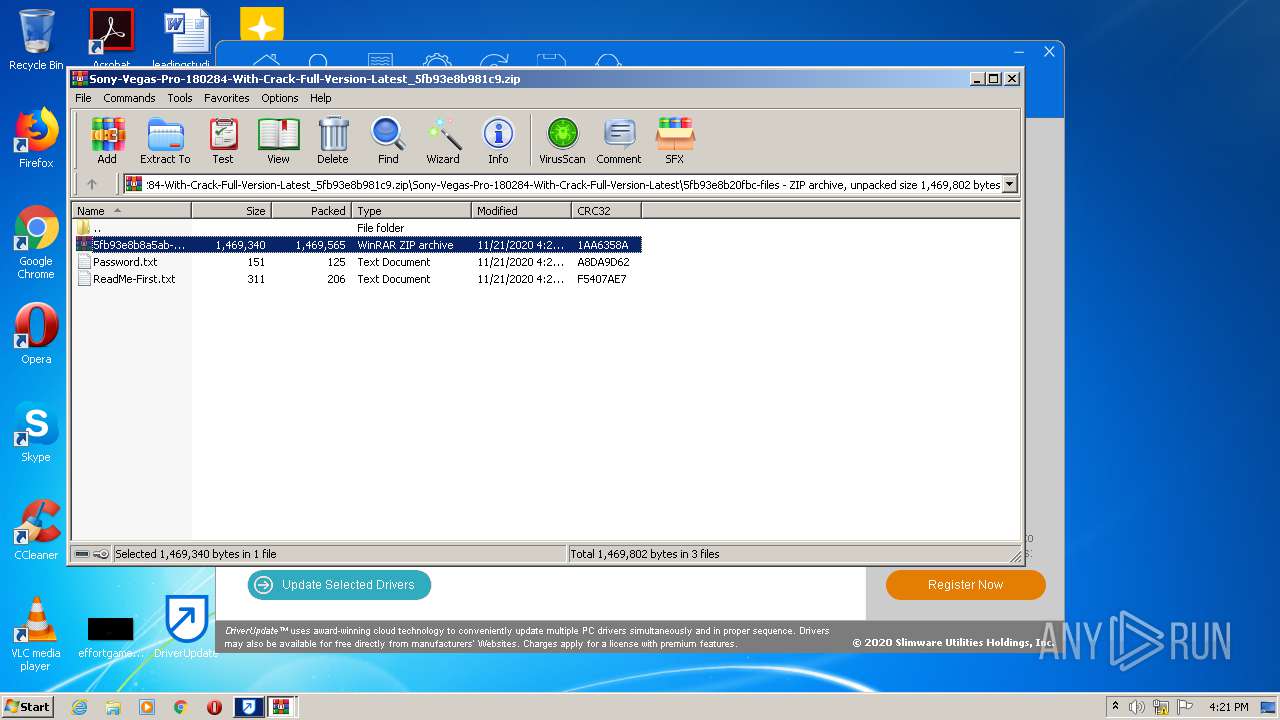This screenshot has height=720, width=1280.
Task: Run VirusScan from the toolbar
Action: [x=562, y=140]
